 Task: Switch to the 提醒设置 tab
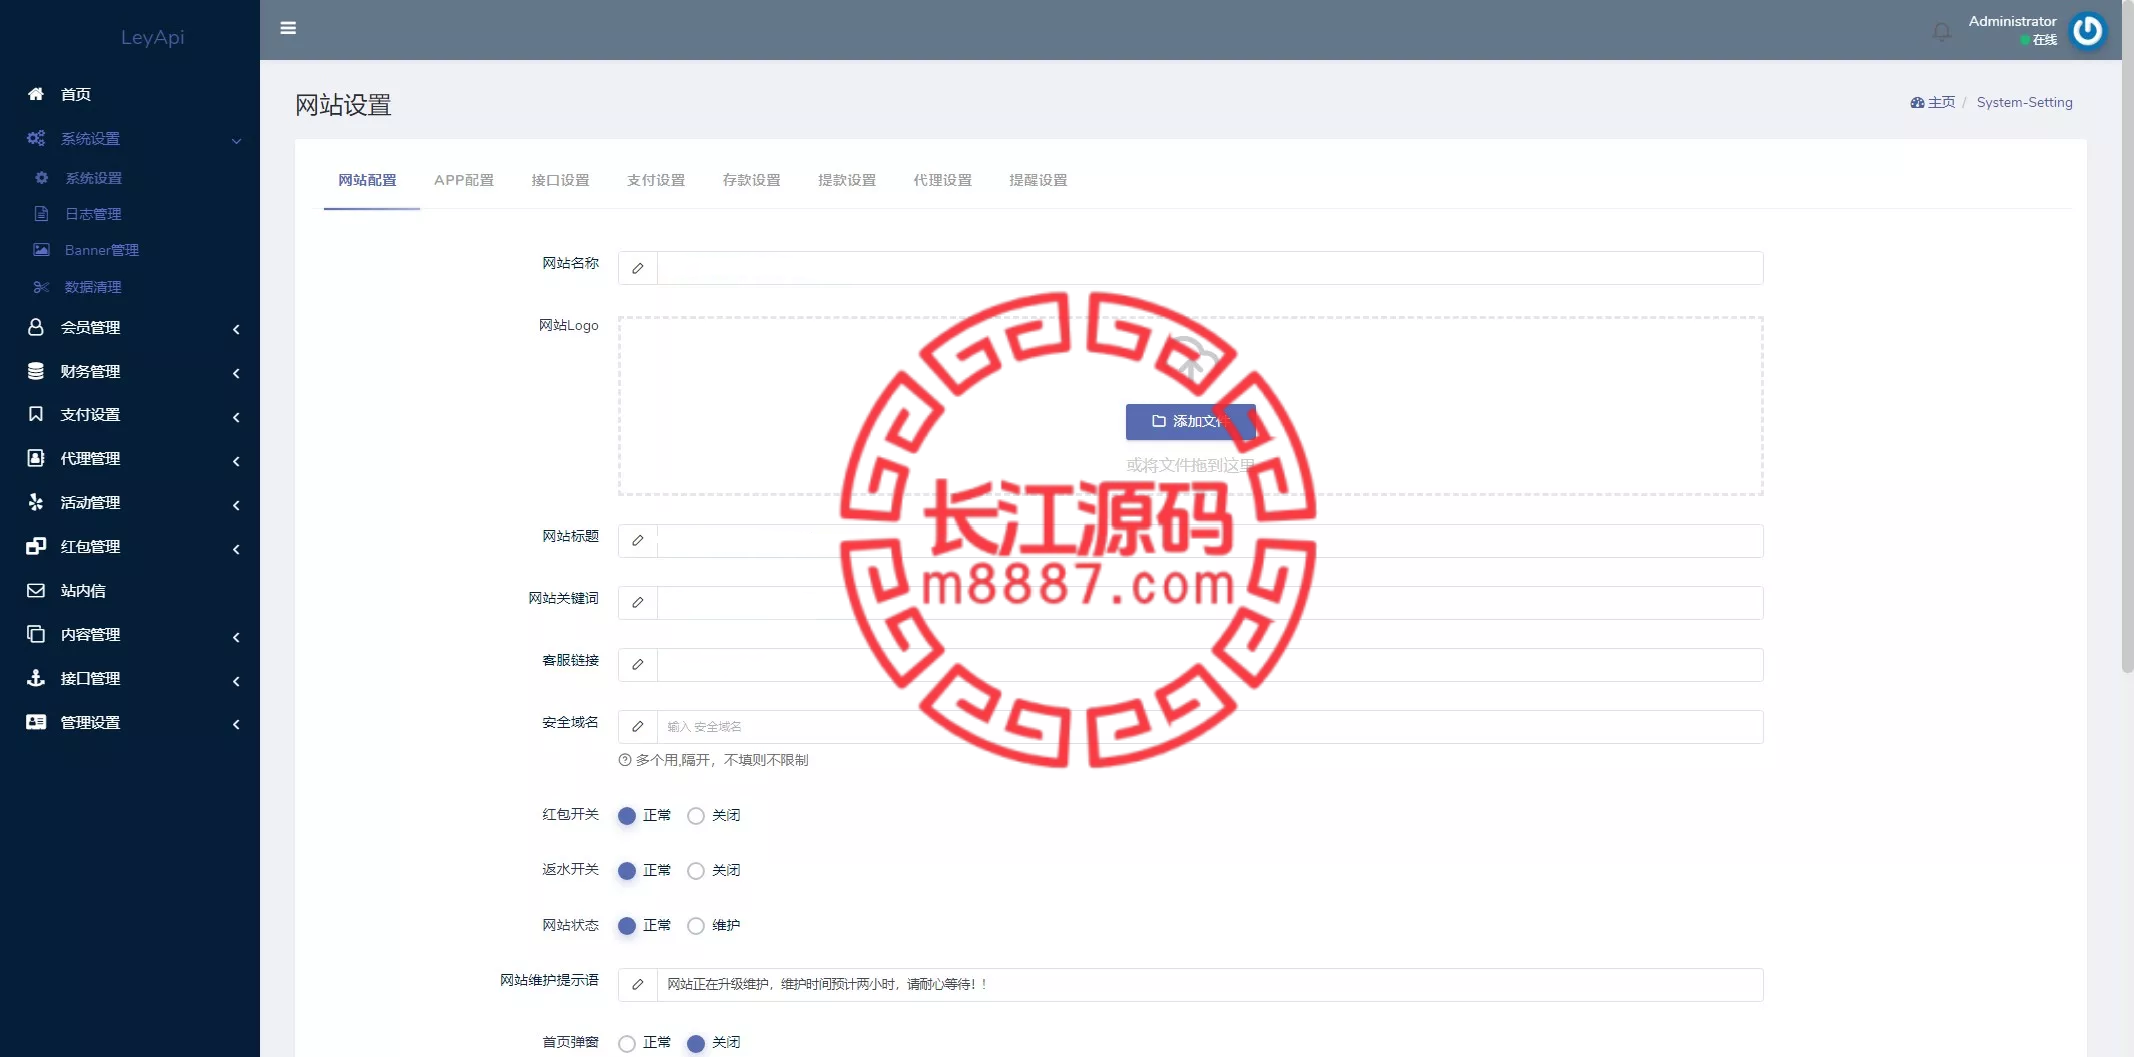point(1038,180)
